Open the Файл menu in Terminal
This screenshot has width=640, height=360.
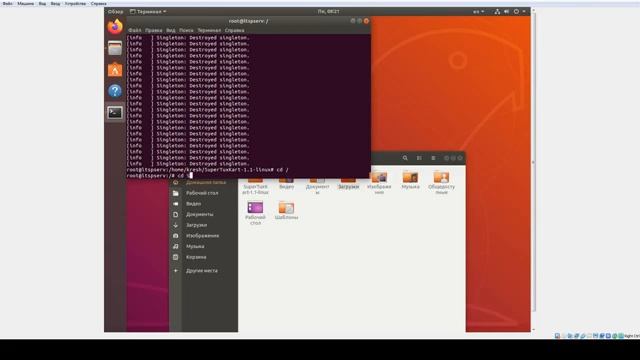[135, 30]
